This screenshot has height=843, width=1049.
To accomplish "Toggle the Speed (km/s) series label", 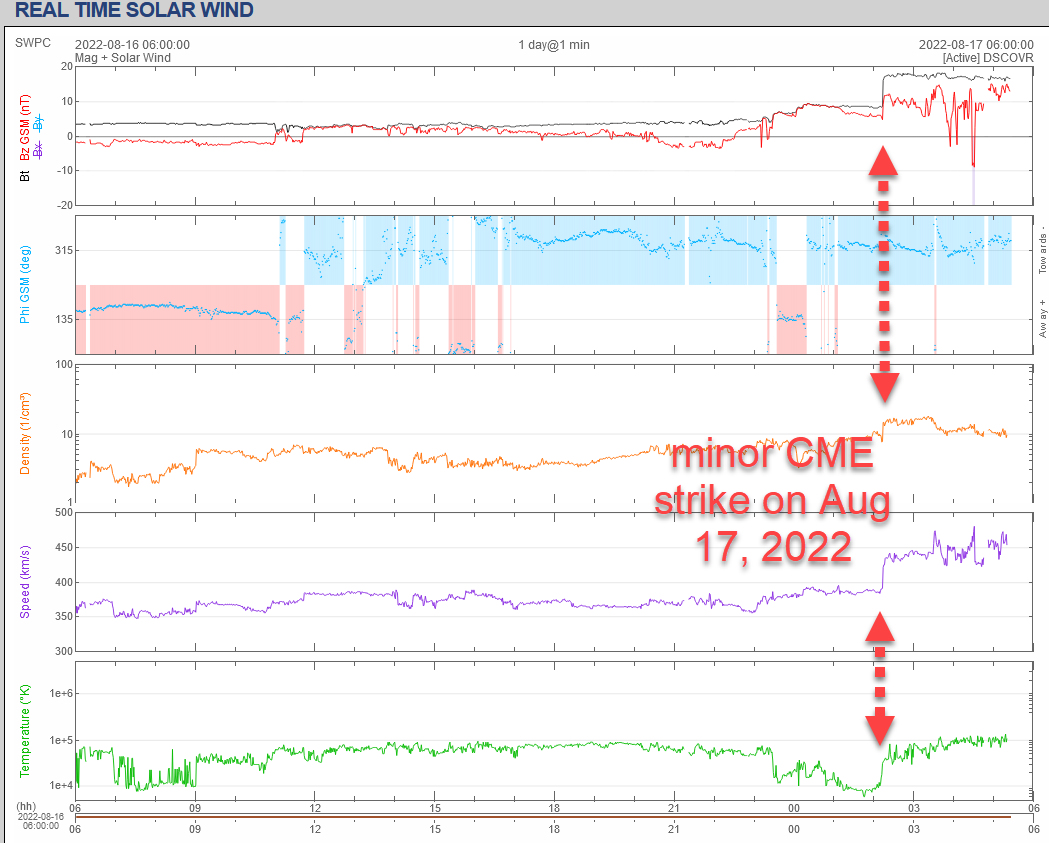I will [x=25, y=582].
